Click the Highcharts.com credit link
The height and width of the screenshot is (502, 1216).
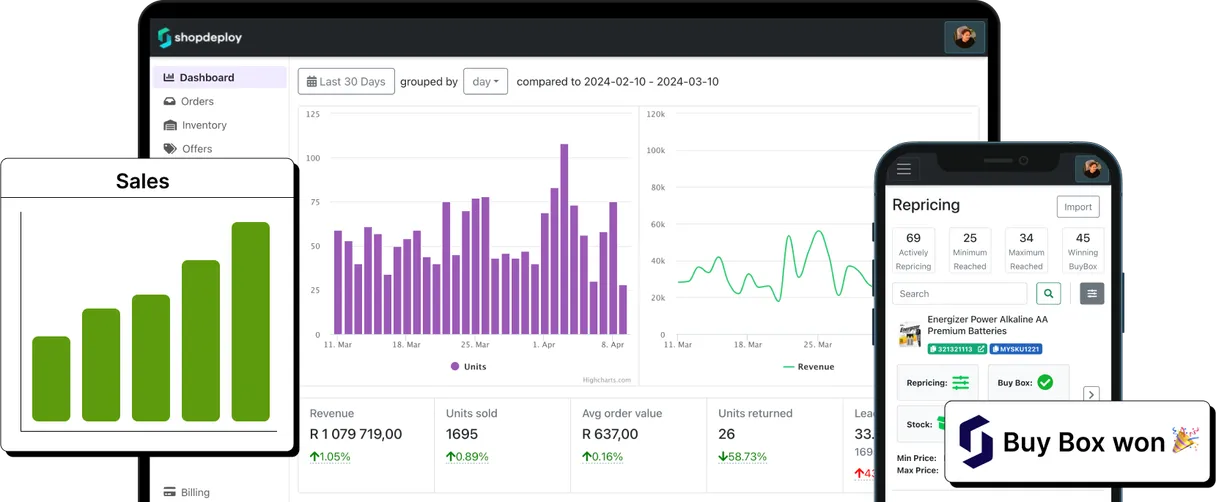click(607, 380)
